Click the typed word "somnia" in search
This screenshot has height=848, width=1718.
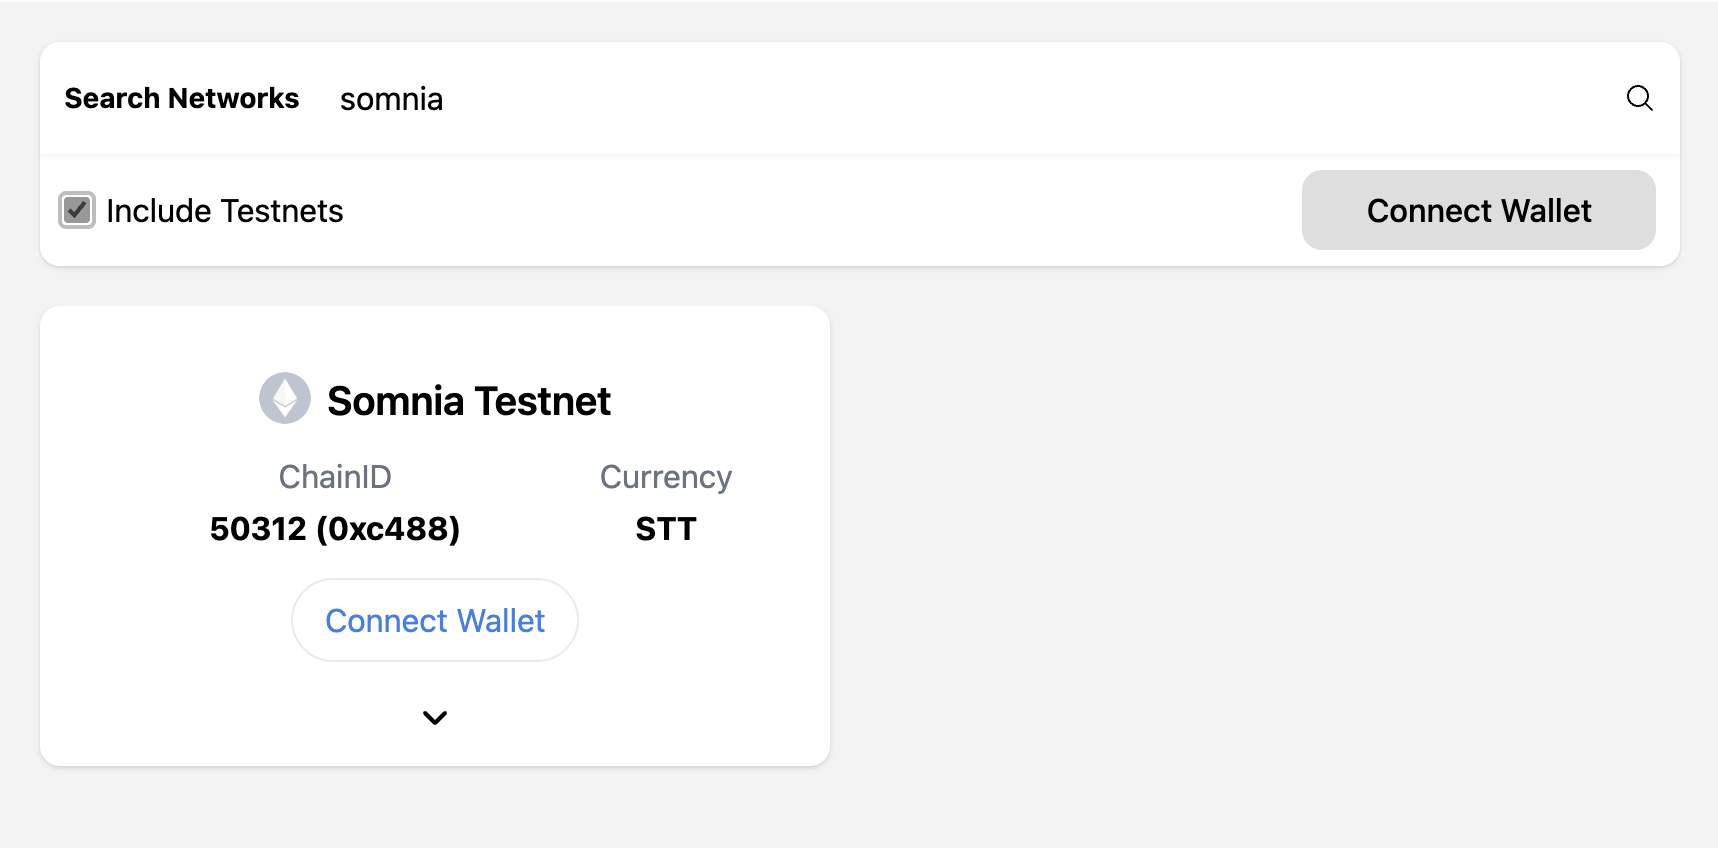391,99
